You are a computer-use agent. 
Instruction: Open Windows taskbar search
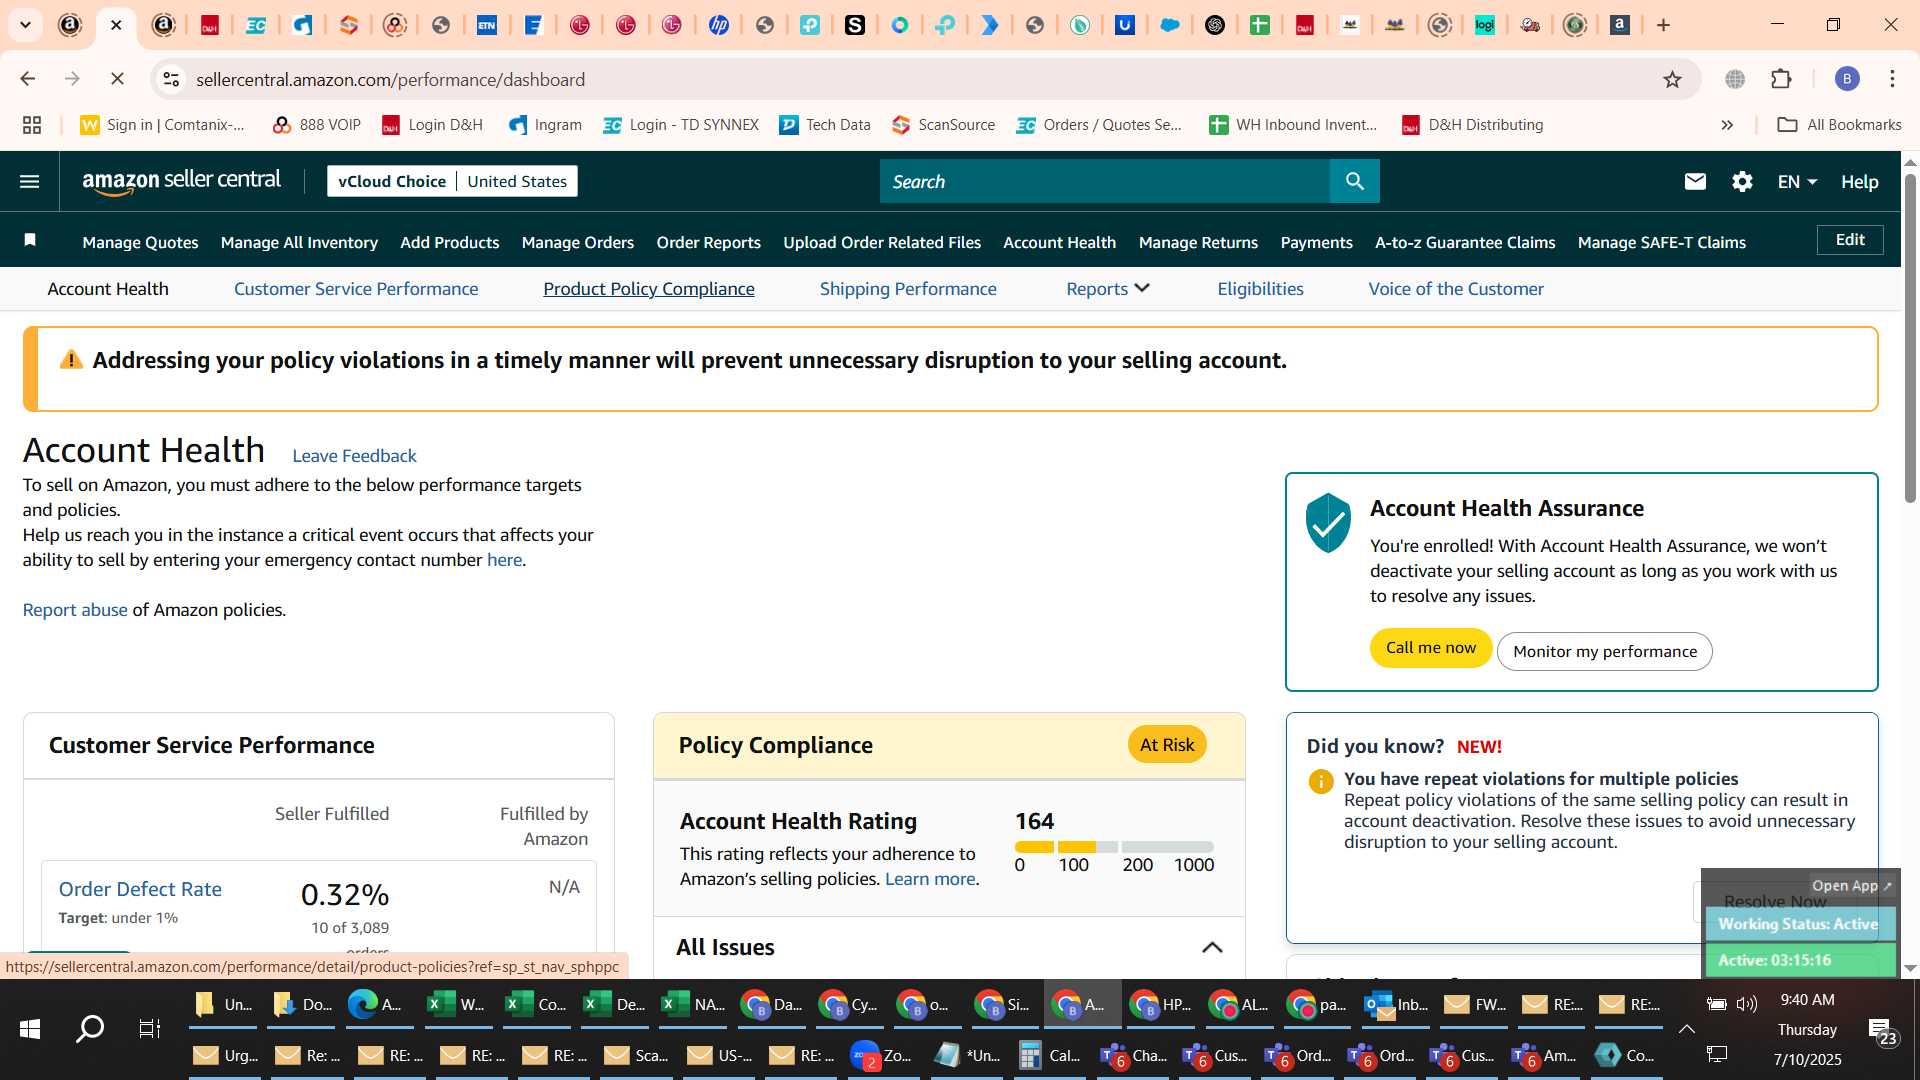(90, 1029)
